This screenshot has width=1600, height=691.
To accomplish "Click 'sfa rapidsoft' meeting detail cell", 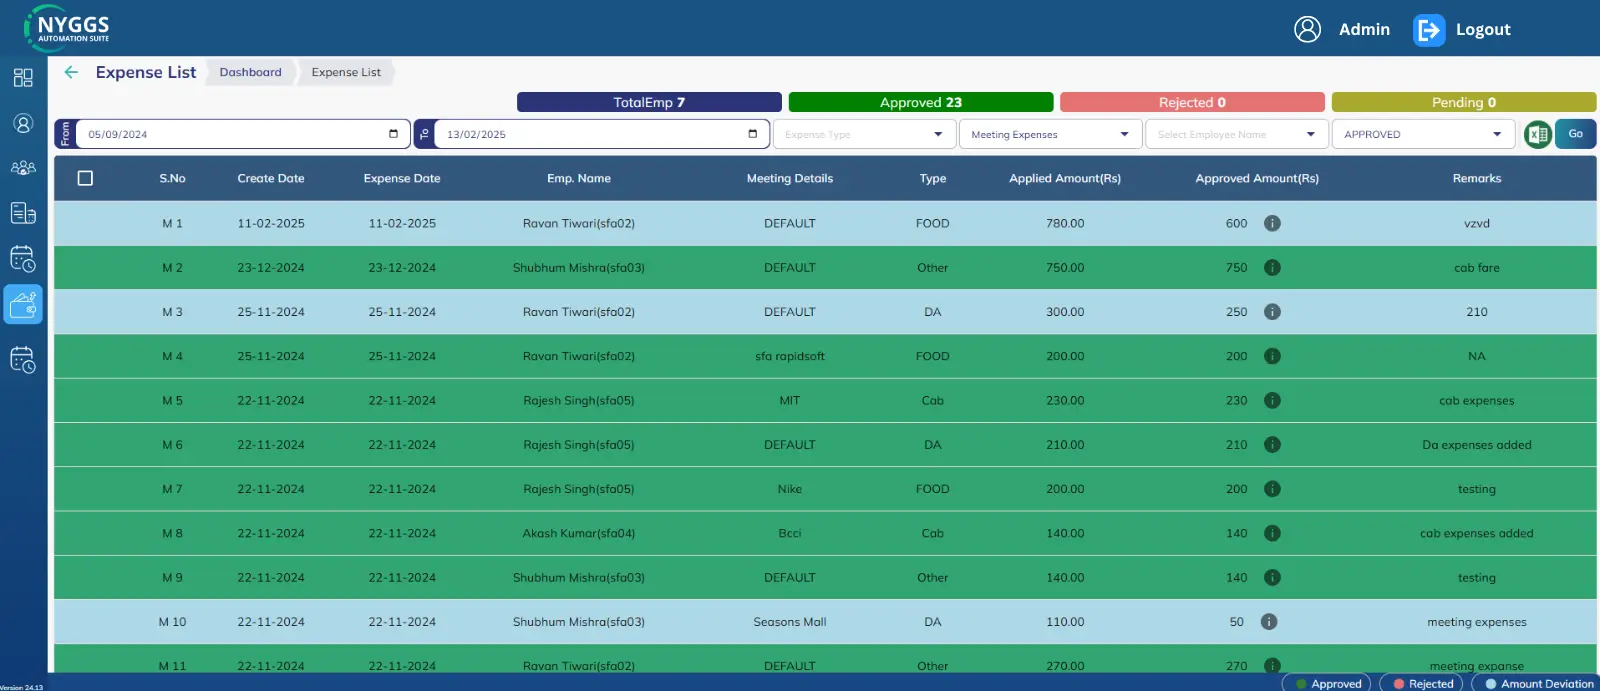I will point(790,356).
